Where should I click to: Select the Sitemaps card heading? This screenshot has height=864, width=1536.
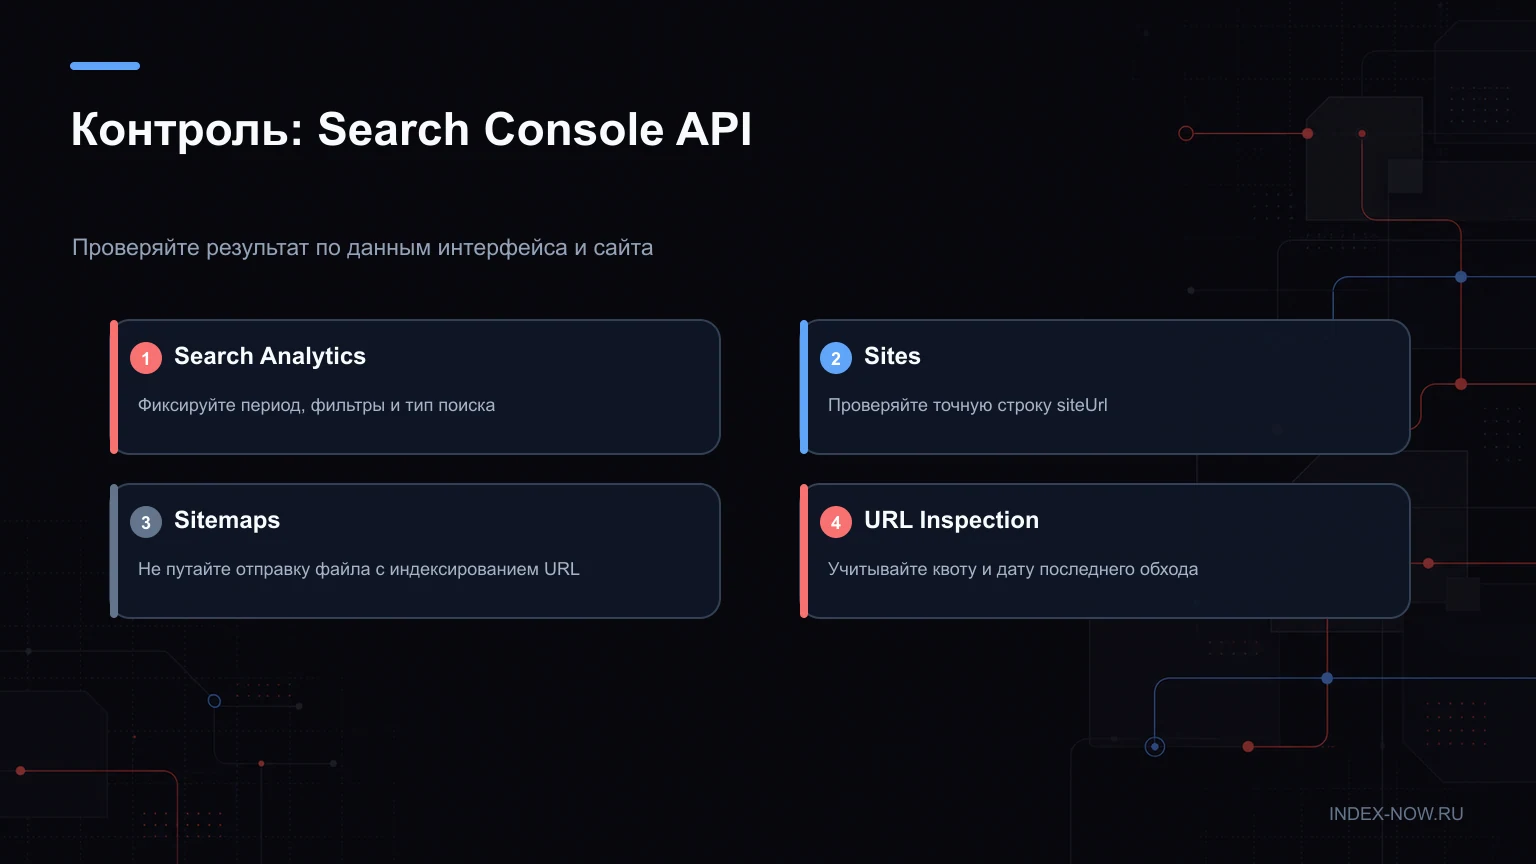(x=227, y=520)
